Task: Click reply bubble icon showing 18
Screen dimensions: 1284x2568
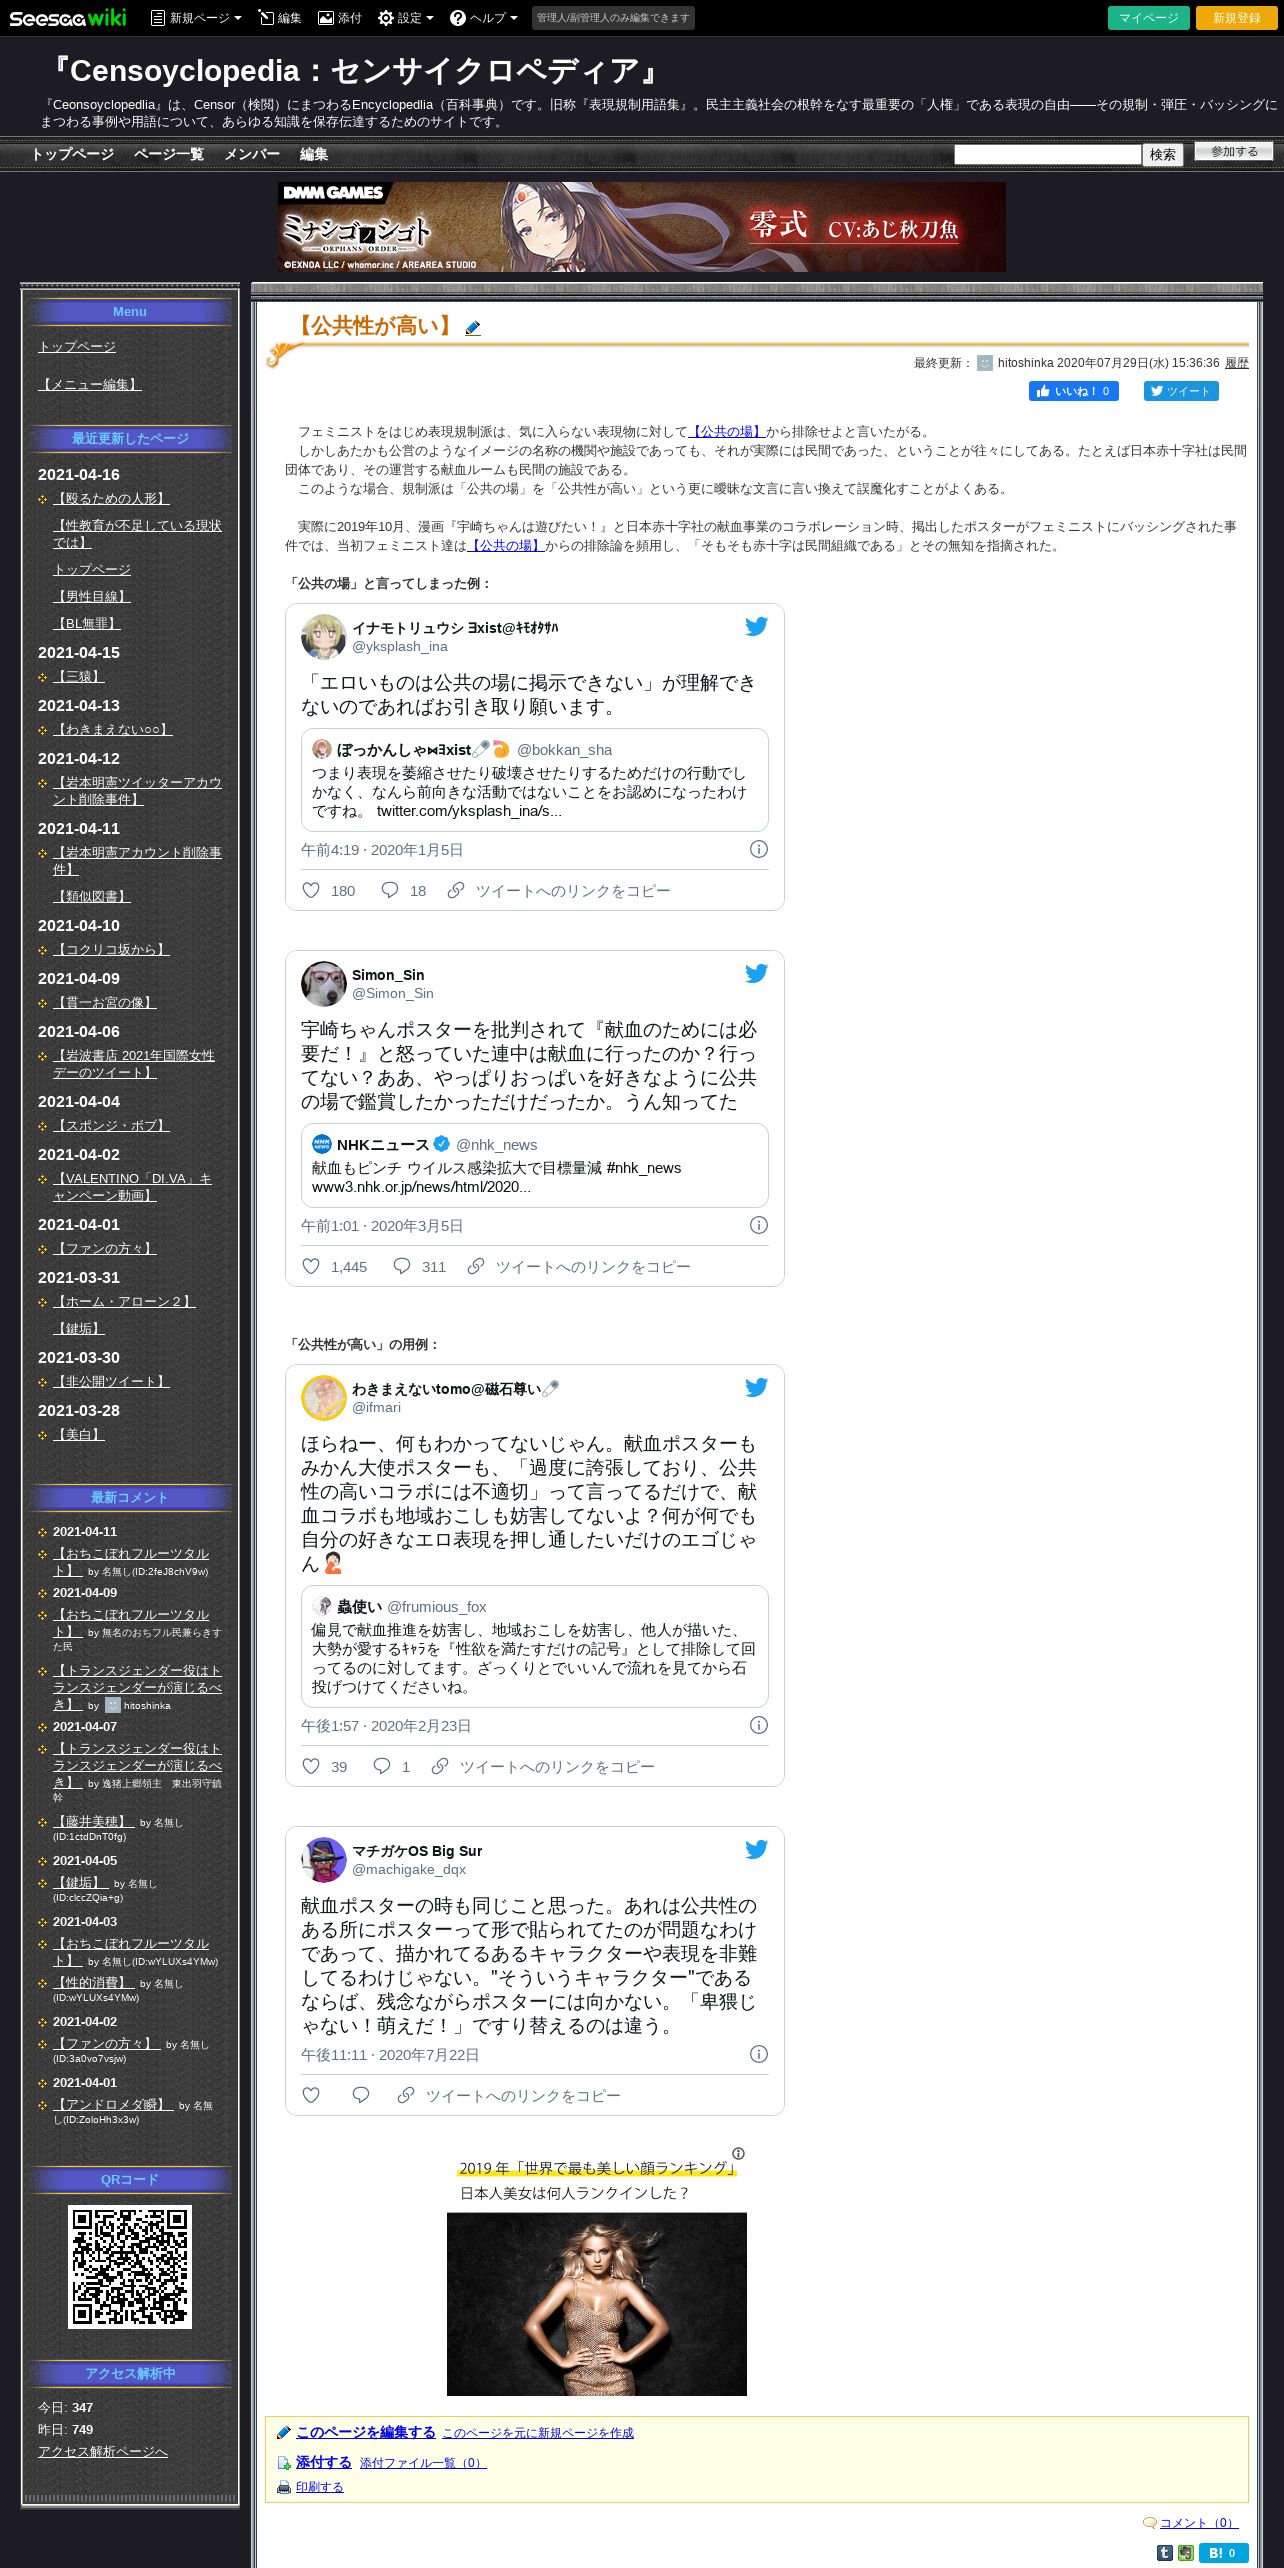Action: point(390,890)
